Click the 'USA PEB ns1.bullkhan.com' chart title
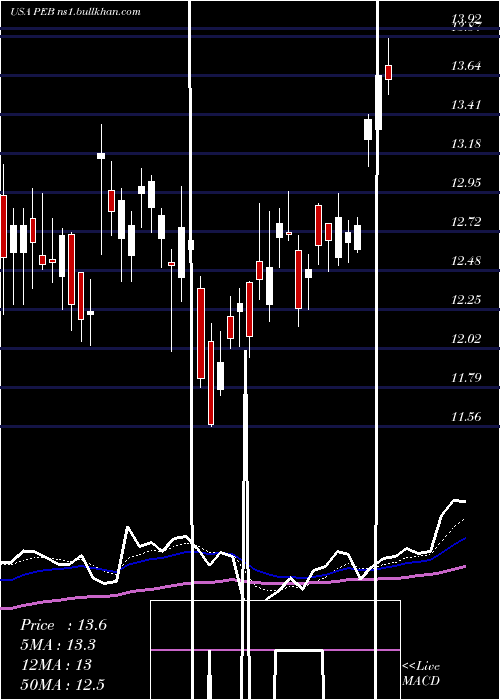This screenshot has width=500, height=700. (x=75, y=11)
